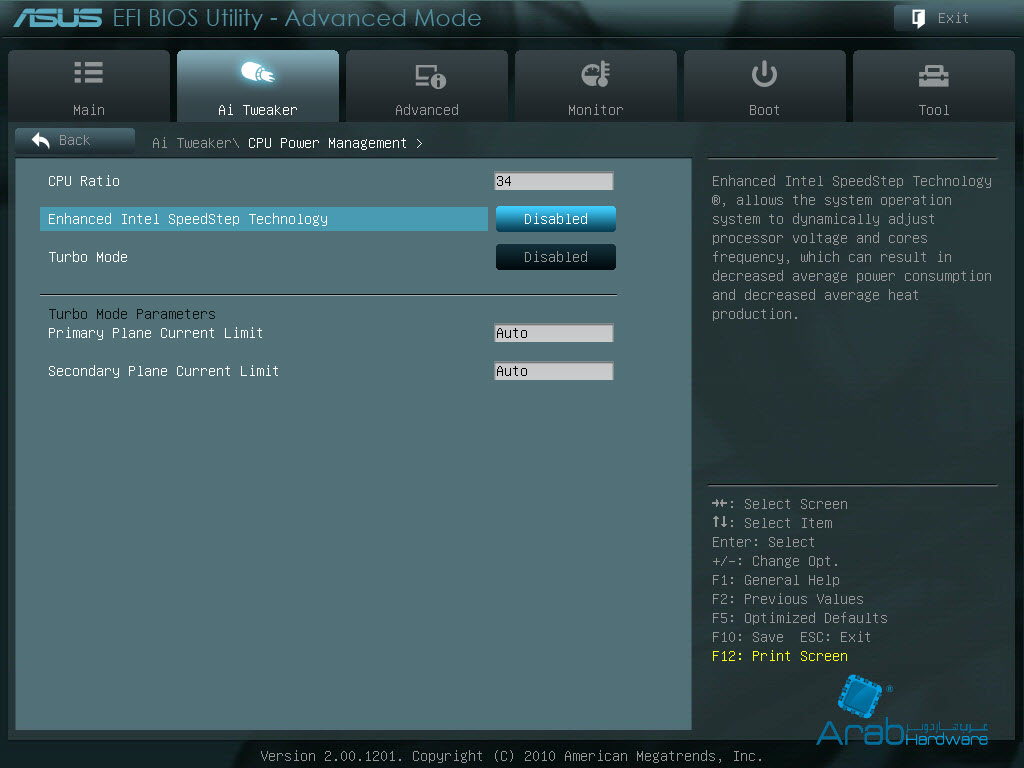
Task: Open the Boot tab power icon
Action: (764, 74)
